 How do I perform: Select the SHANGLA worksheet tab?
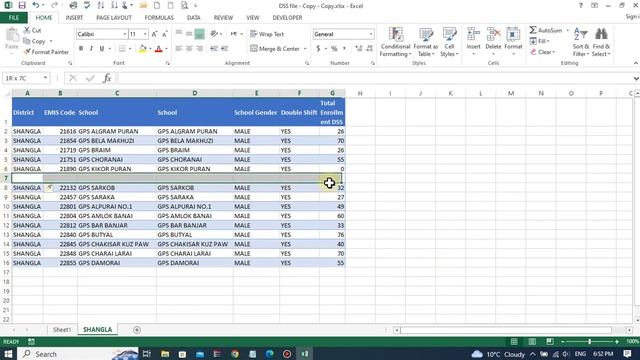(98, 330)
